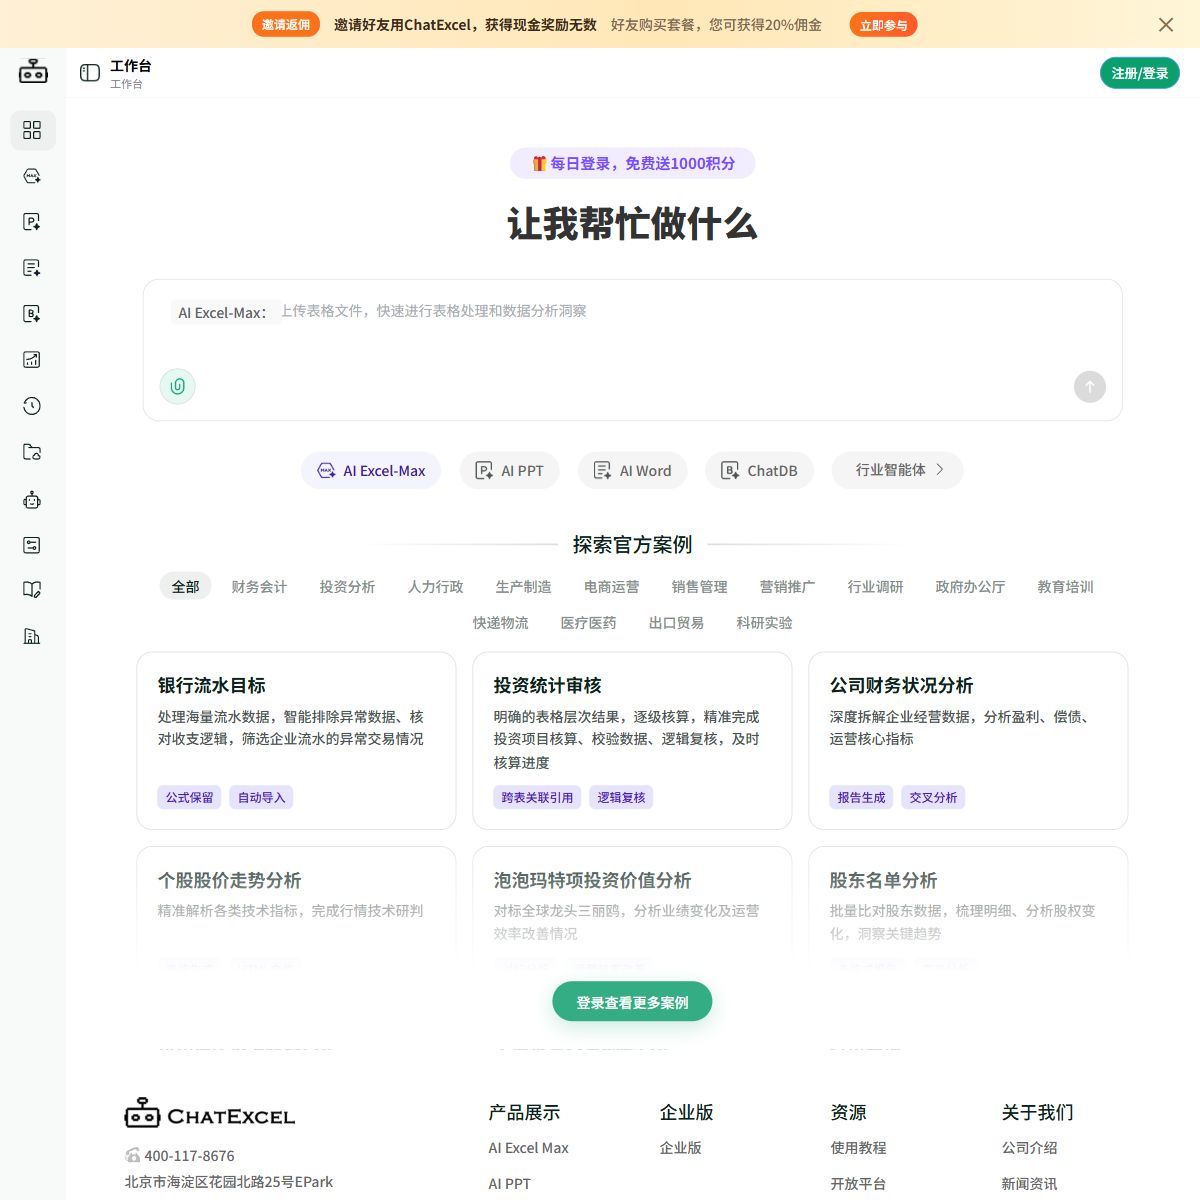Select the 快递物流 category tab
The image size is (1200, 1200).
pos(500,623)
